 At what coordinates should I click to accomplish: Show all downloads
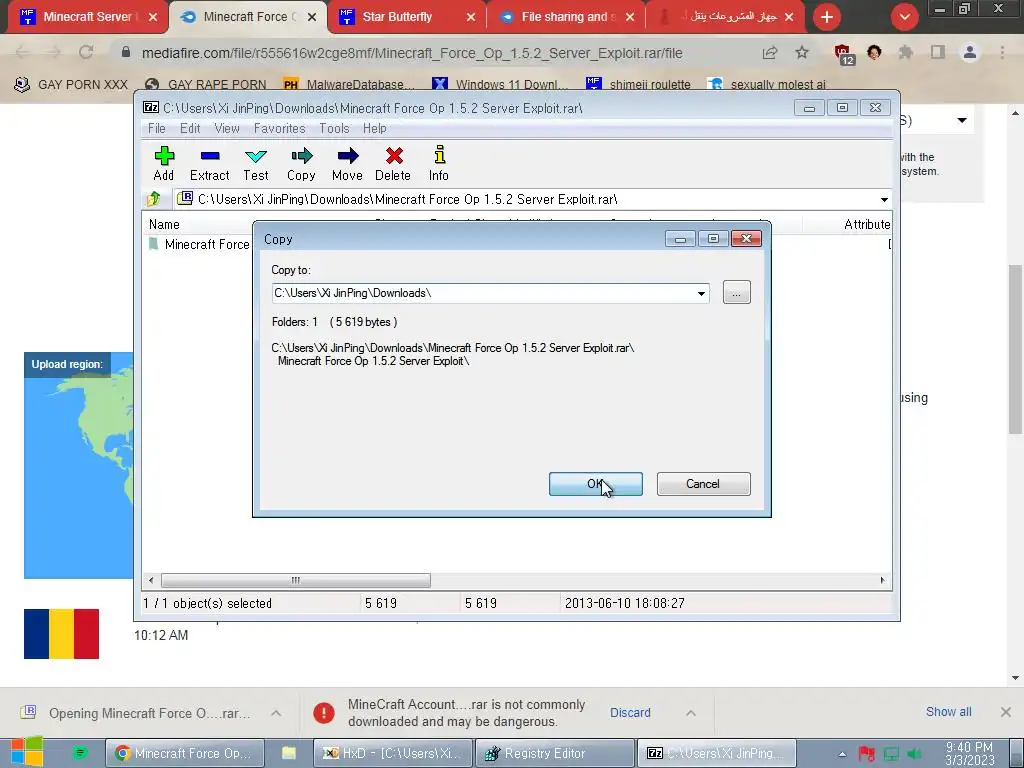tap(948, 712)
